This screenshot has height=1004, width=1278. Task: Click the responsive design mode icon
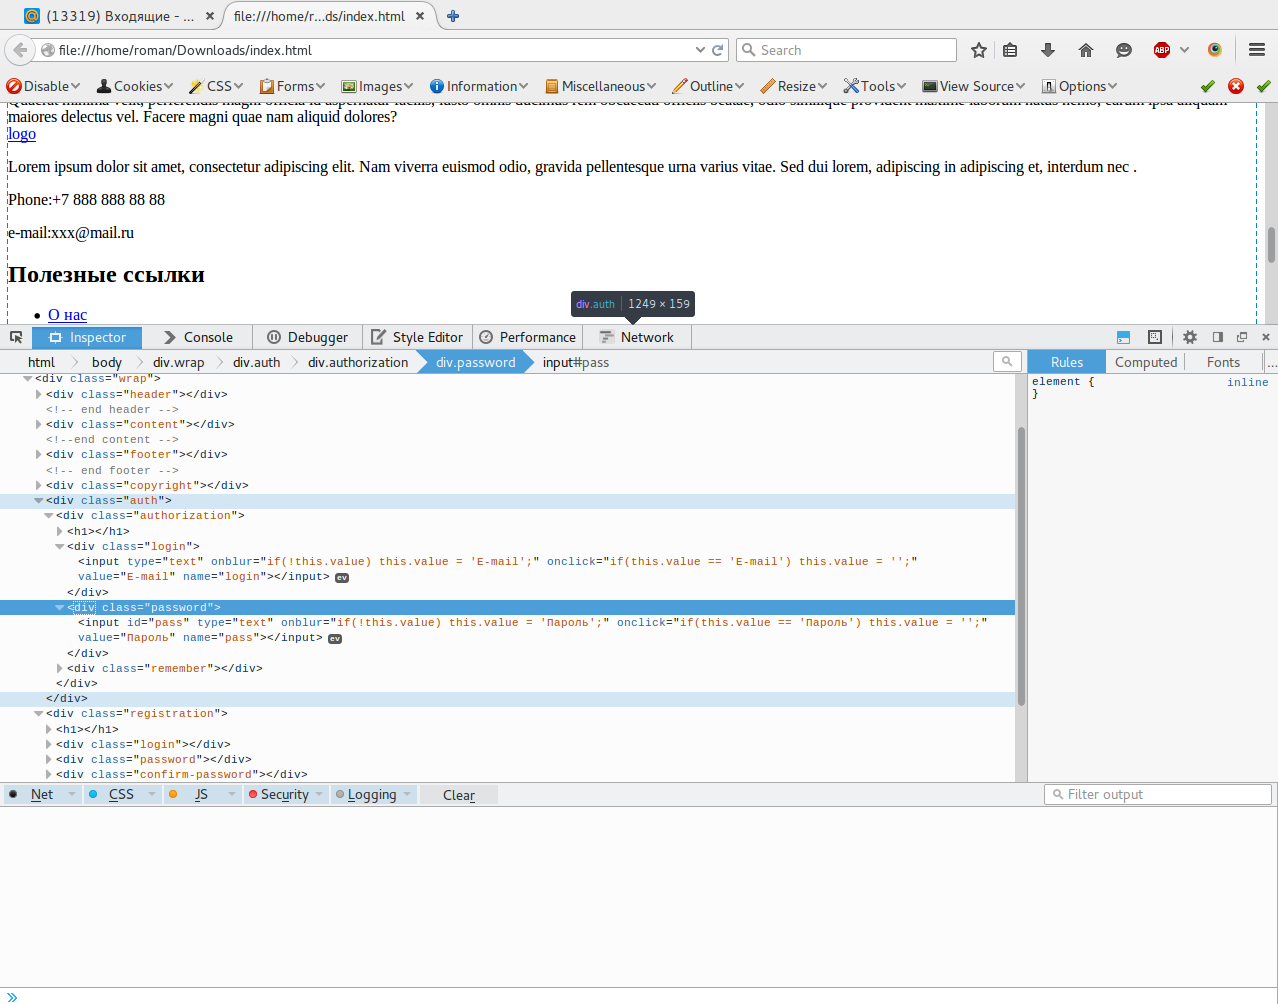pos(1155,337)
